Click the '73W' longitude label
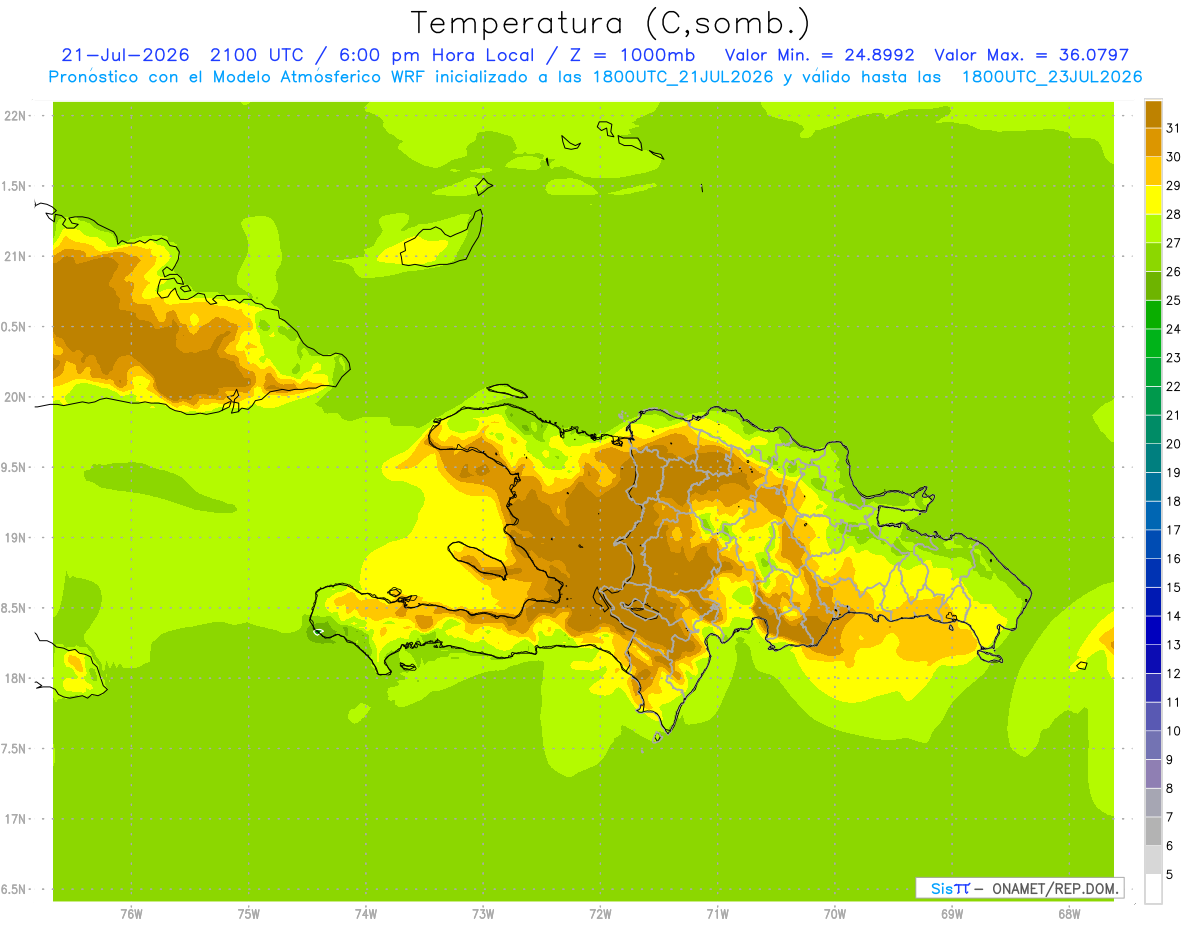The height and width of the screenshot is (927, 1200). pos(483,913)
